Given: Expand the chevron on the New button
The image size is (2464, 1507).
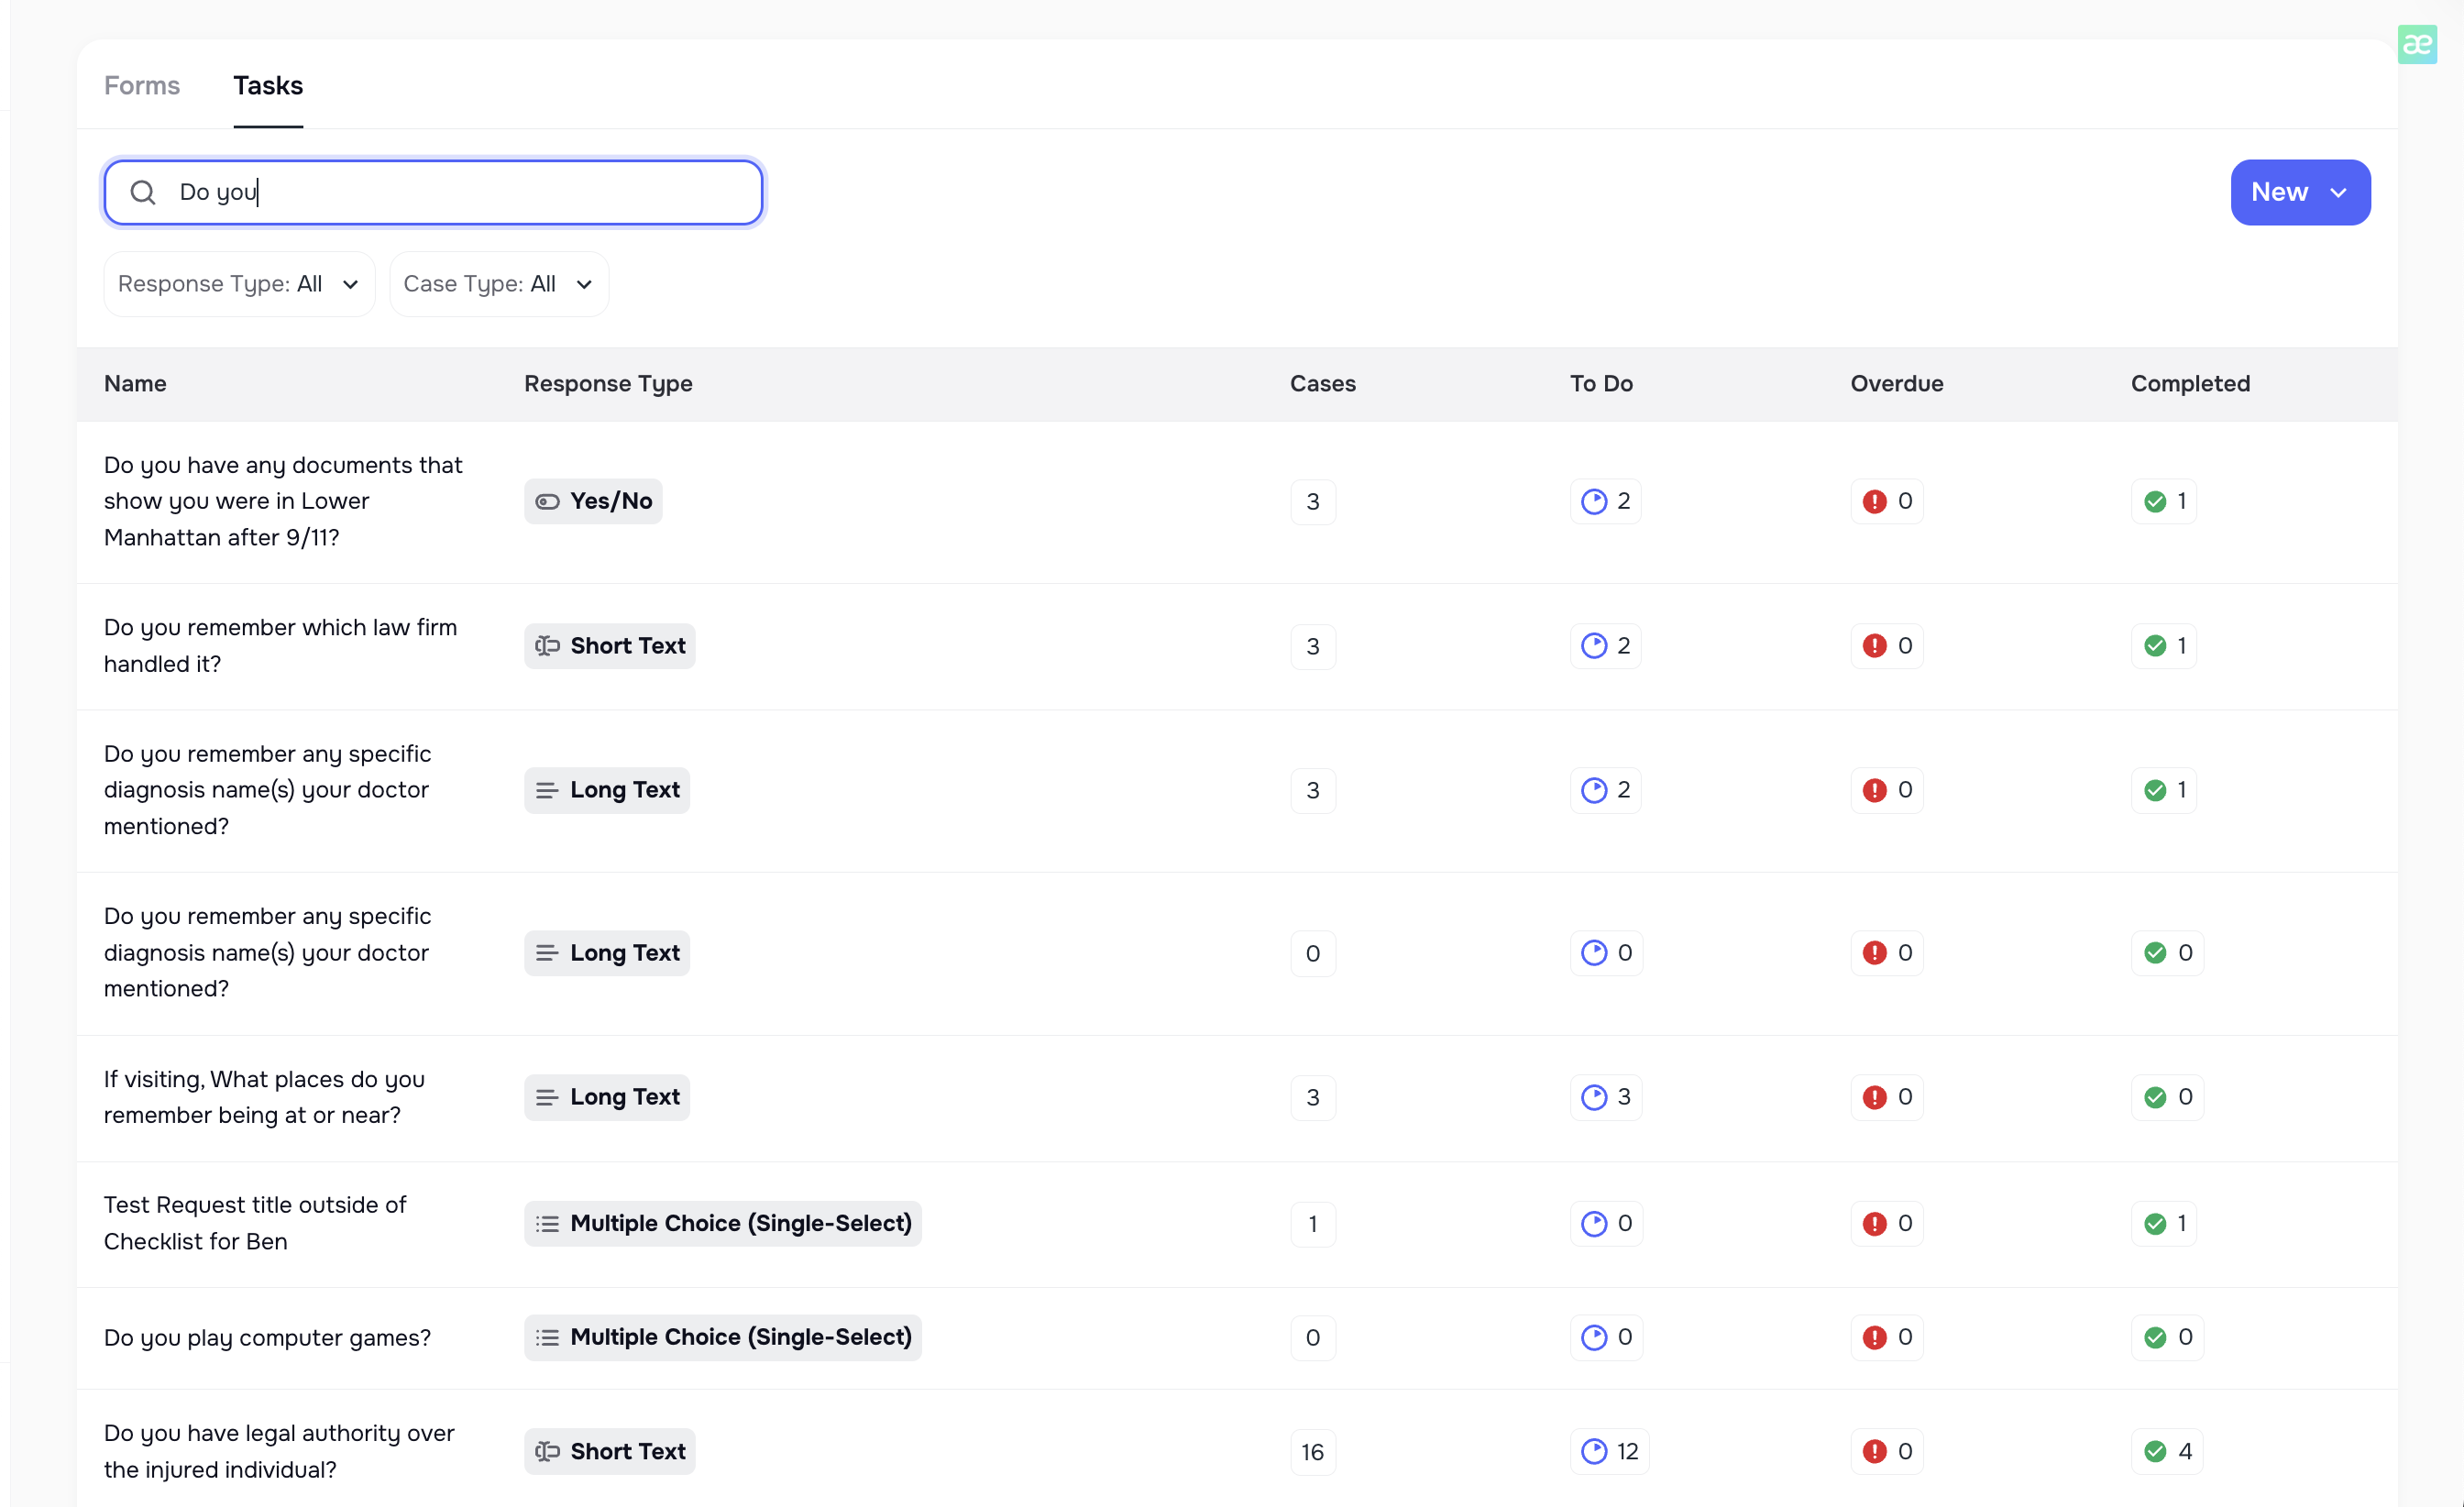Looking at the screenshot, I should tap(2340, 192).
